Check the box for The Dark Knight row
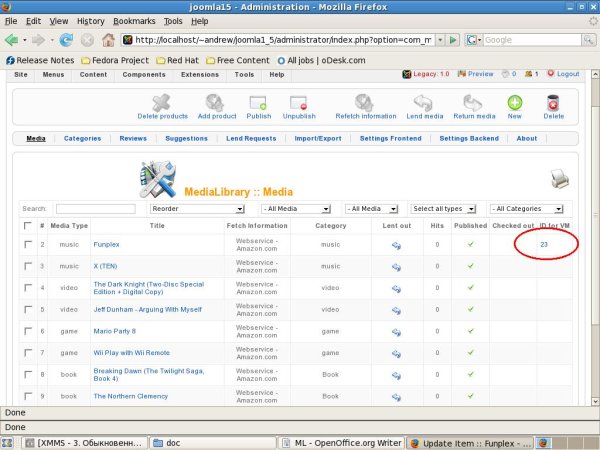Viewport: 600px width, 450px height. 28,287
